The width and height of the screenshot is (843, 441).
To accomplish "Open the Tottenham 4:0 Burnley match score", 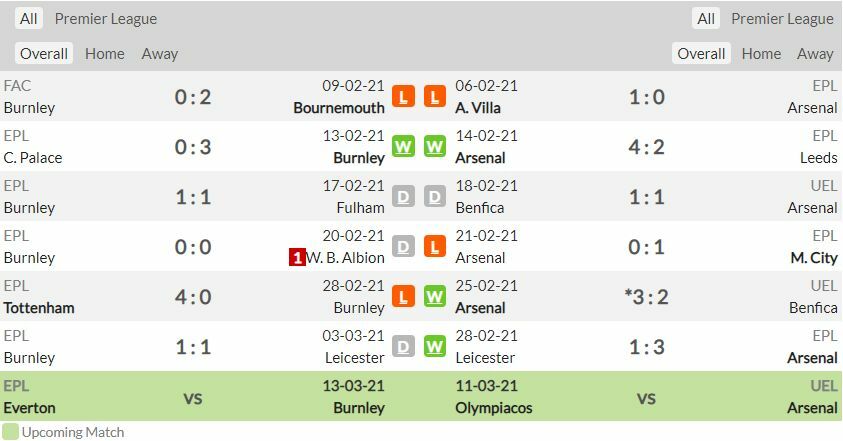I will pyautogui.click(x=193, y=297).
